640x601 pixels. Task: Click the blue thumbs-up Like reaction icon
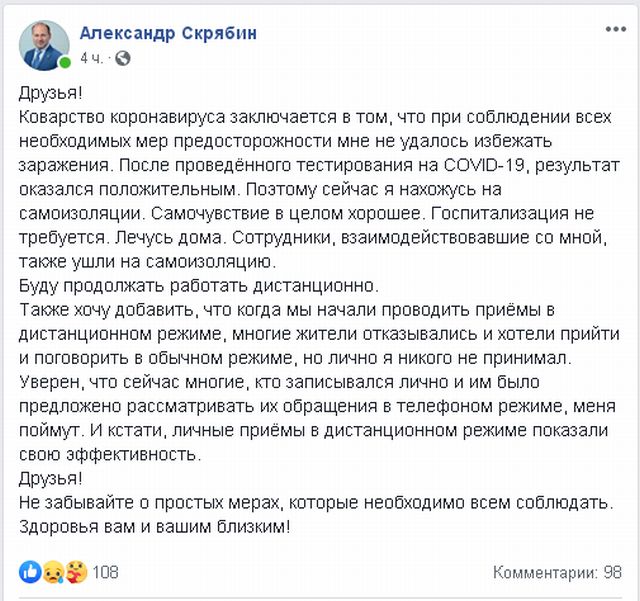click(29, 572)
